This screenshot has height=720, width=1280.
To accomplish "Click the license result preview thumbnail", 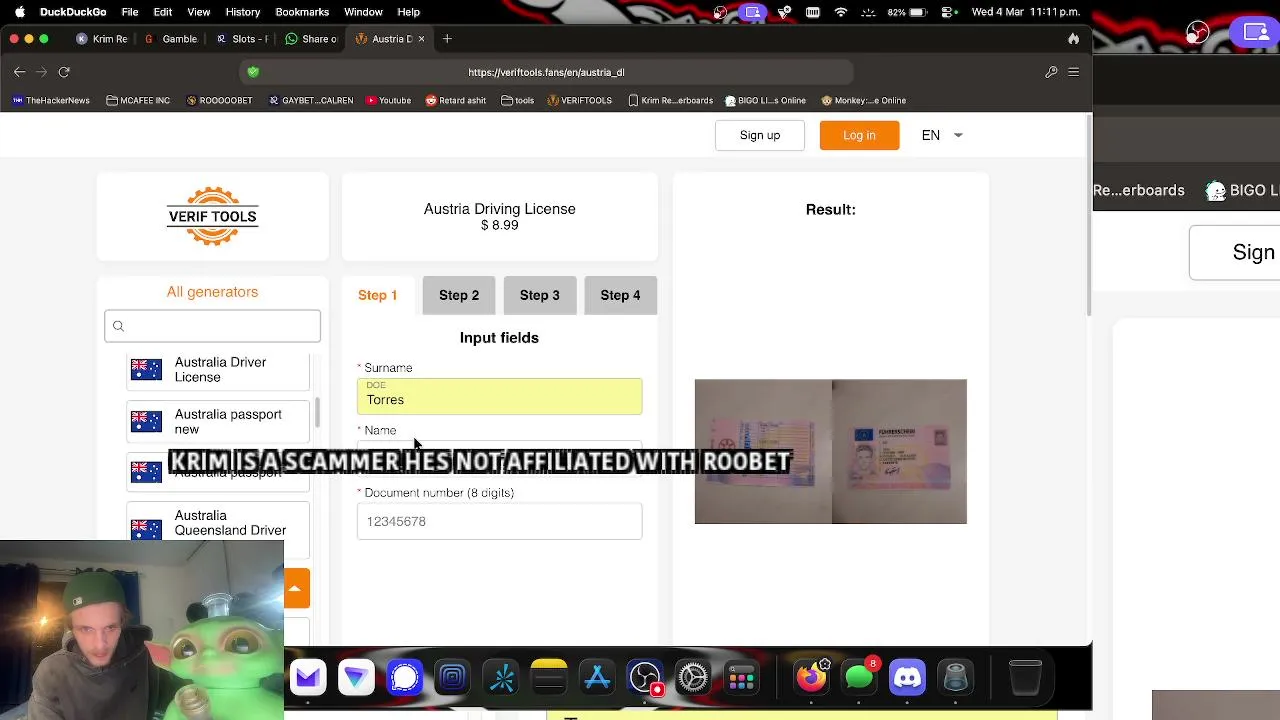I will (831, 451).
